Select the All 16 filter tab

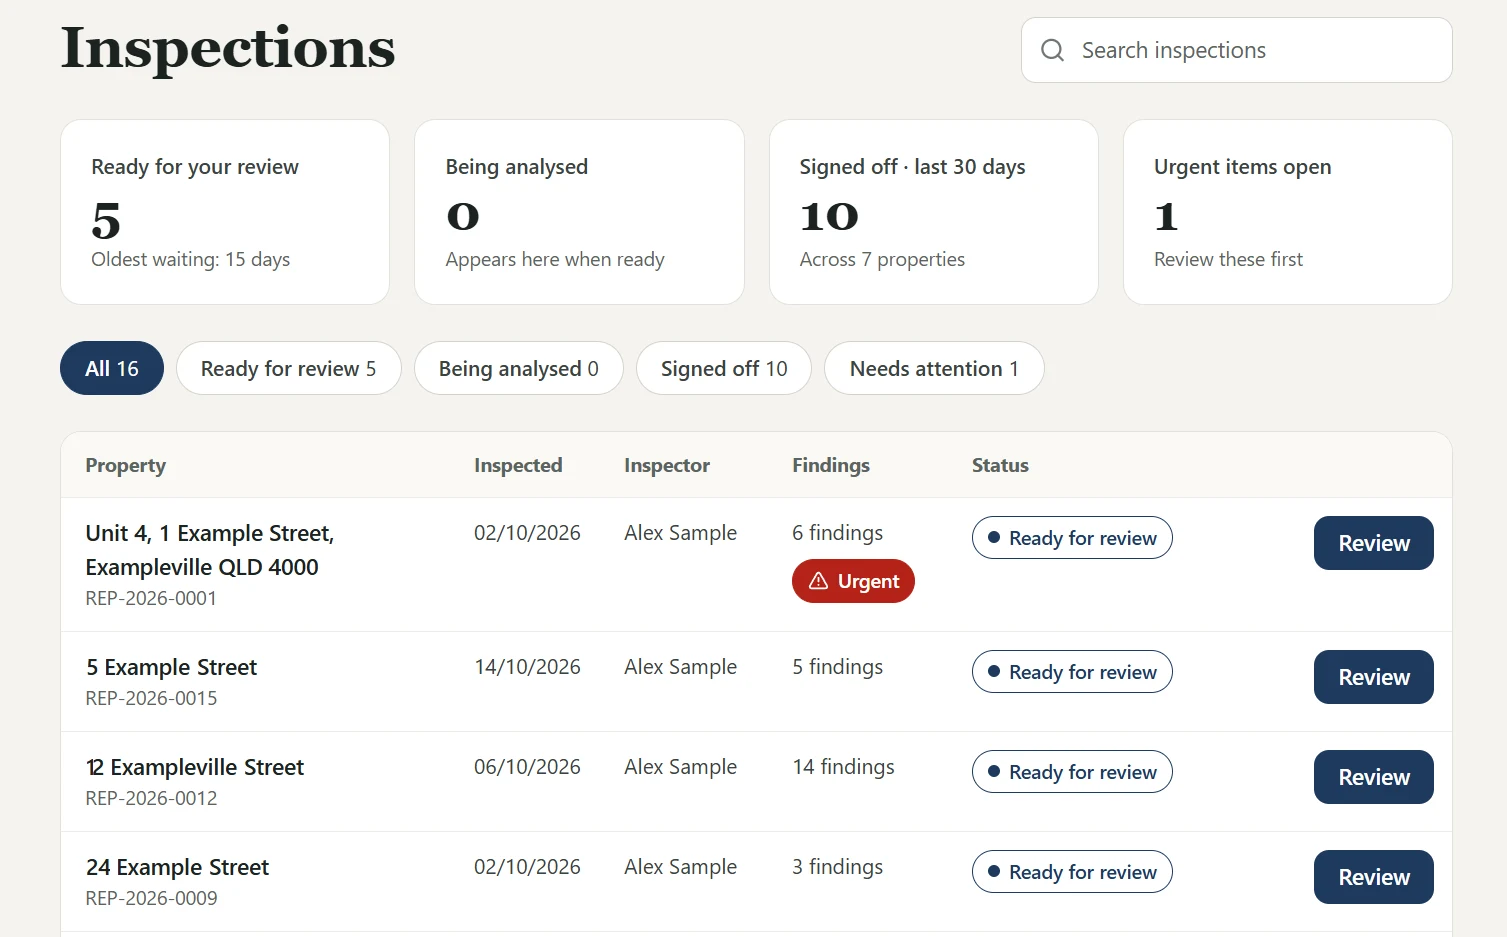pyautogui.click(x=112, y=368)
